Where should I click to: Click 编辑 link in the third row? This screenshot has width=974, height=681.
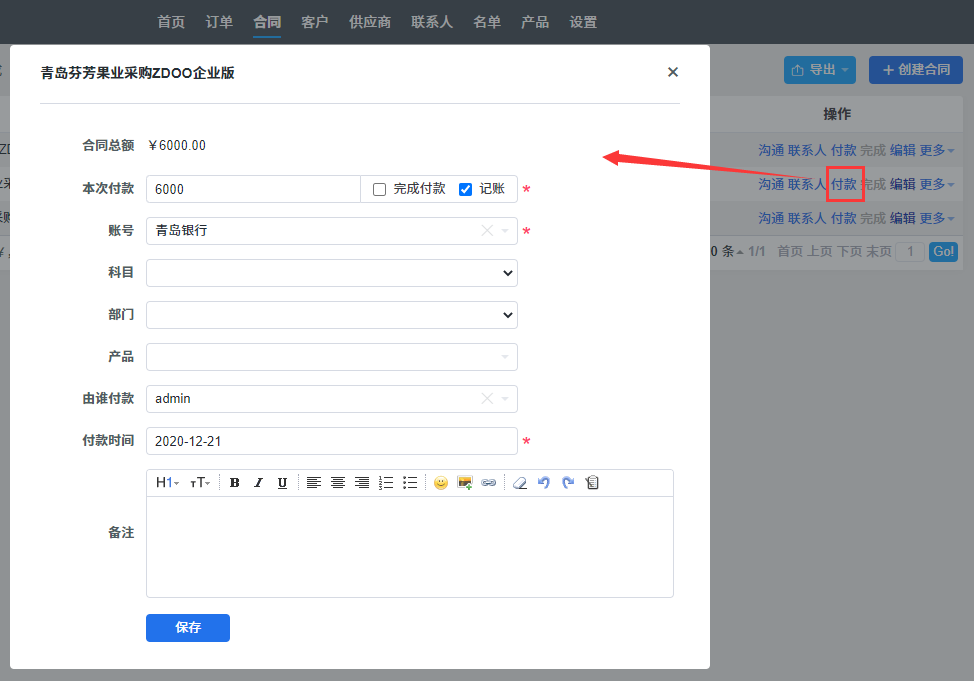[x=903, y=219]
